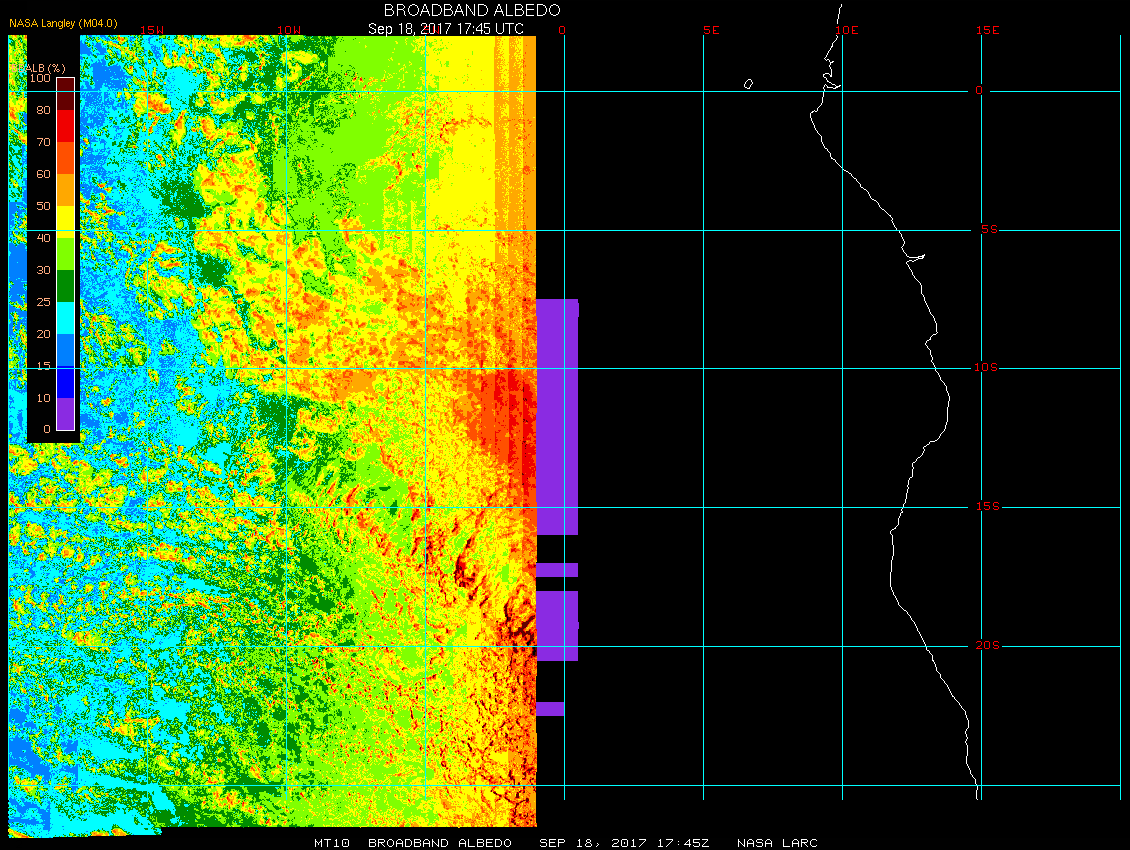
Task: Click the largest purple block crossing 10S
Action: click(x=557, y=417)
